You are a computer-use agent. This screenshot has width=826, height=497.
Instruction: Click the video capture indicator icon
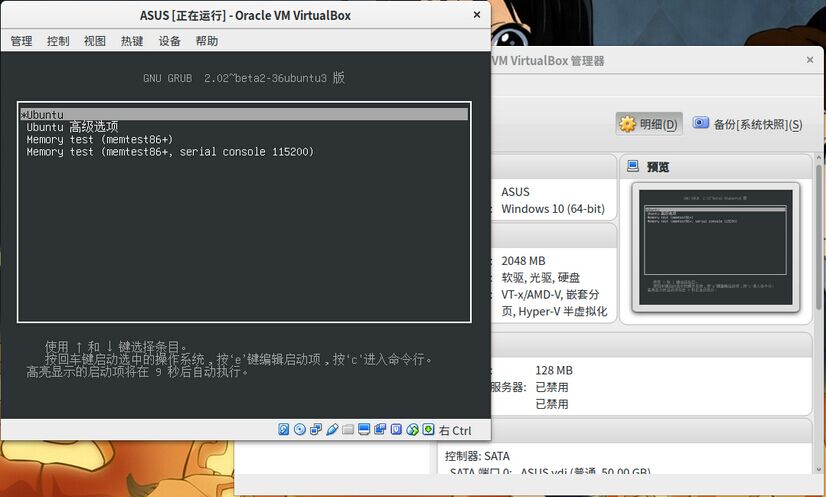[x=380, y=430]
